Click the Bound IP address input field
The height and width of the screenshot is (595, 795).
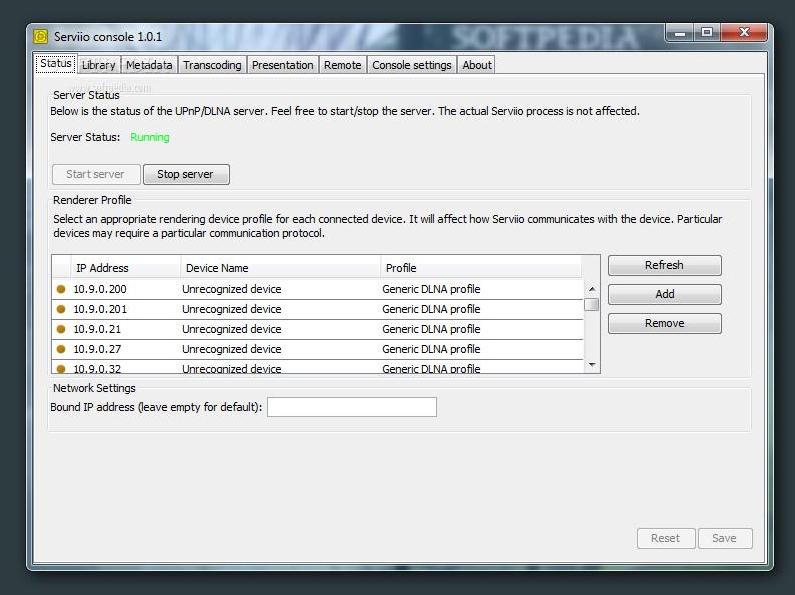352,407
